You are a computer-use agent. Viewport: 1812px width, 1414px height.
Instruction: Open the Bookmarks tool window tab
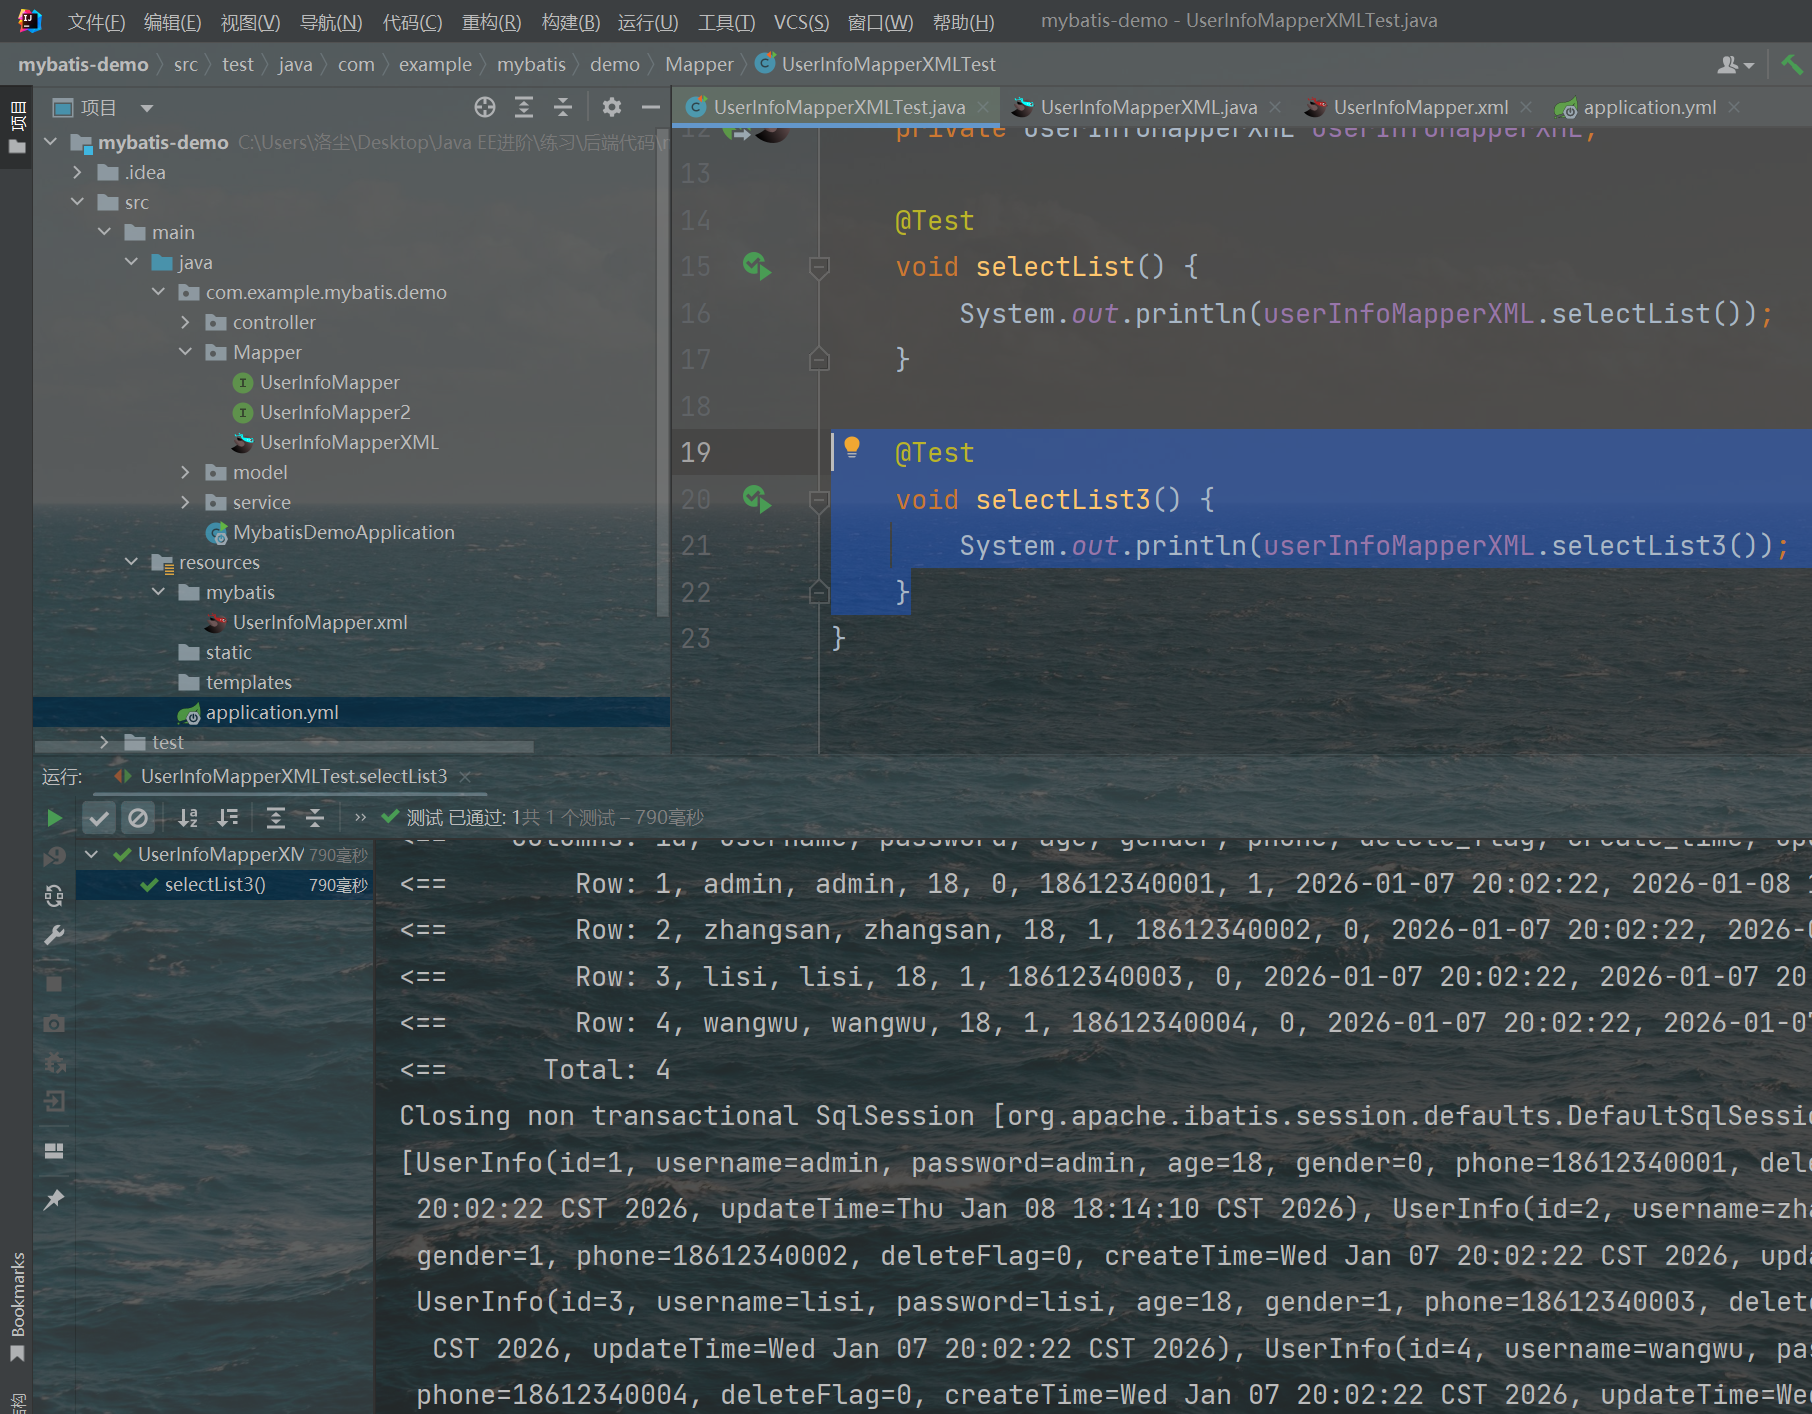tap(17, 1305)
